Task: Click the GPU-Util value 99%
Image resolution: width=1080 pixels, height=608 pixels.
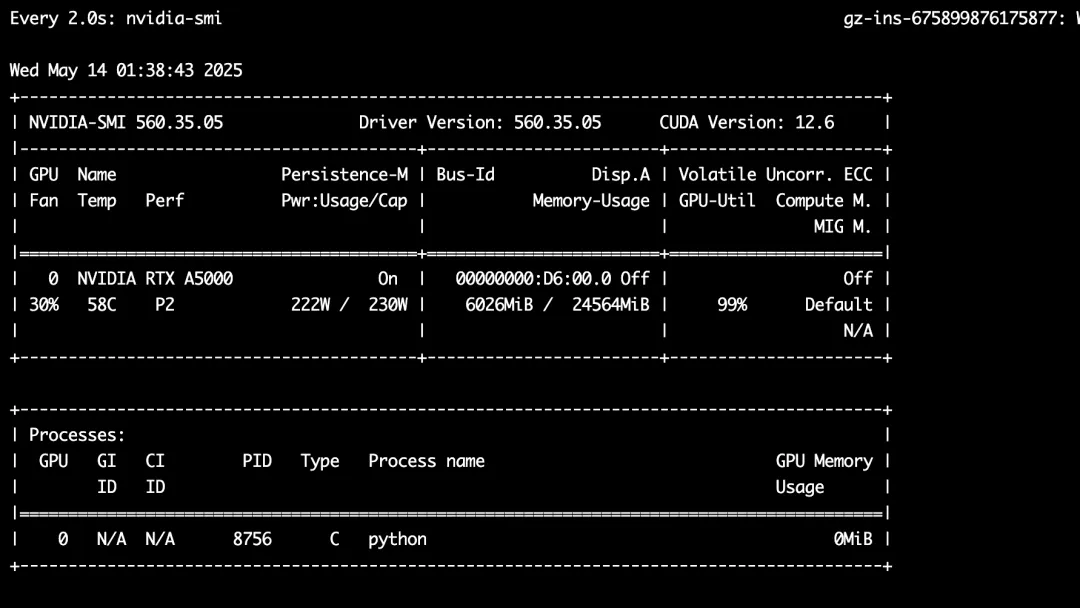Action: pyautogui.click(x=732, y=305)
